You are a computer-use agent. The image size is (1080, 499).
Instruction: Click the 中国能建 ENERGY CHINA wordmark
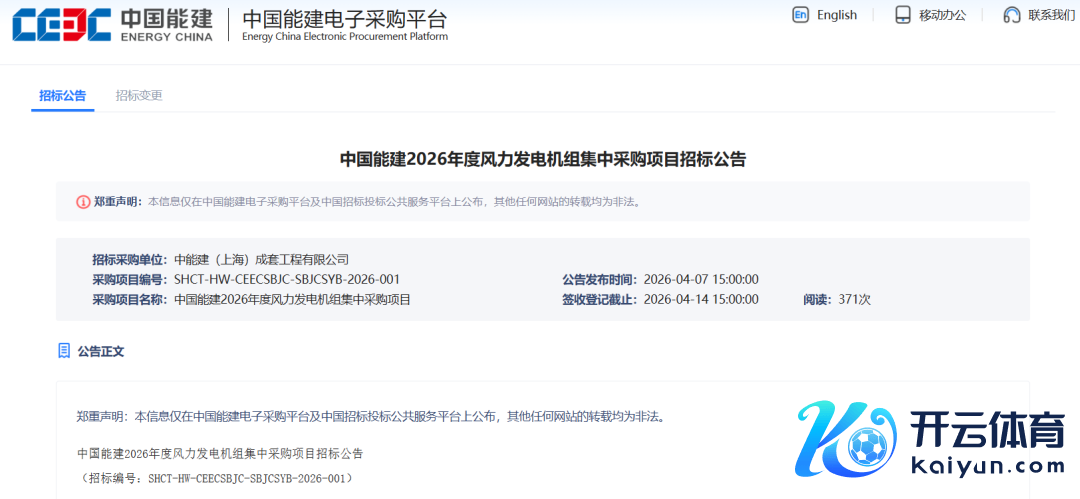click(x=166, y=25)
